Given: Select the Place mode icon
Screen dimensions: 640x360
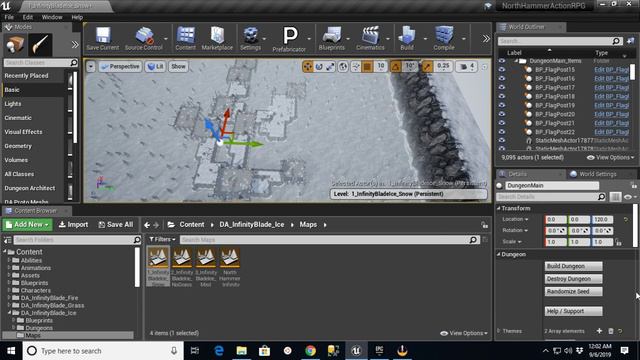Looking at the screenshot, I should click(15, 44).
